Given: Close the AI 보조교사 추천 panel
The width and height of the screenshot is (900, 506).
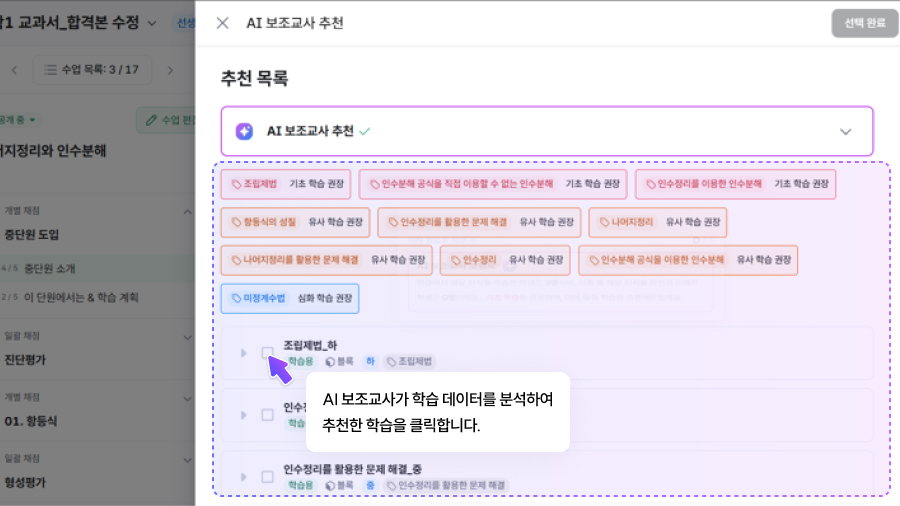Looking at the screenshot, I should [x=222, y=23].
